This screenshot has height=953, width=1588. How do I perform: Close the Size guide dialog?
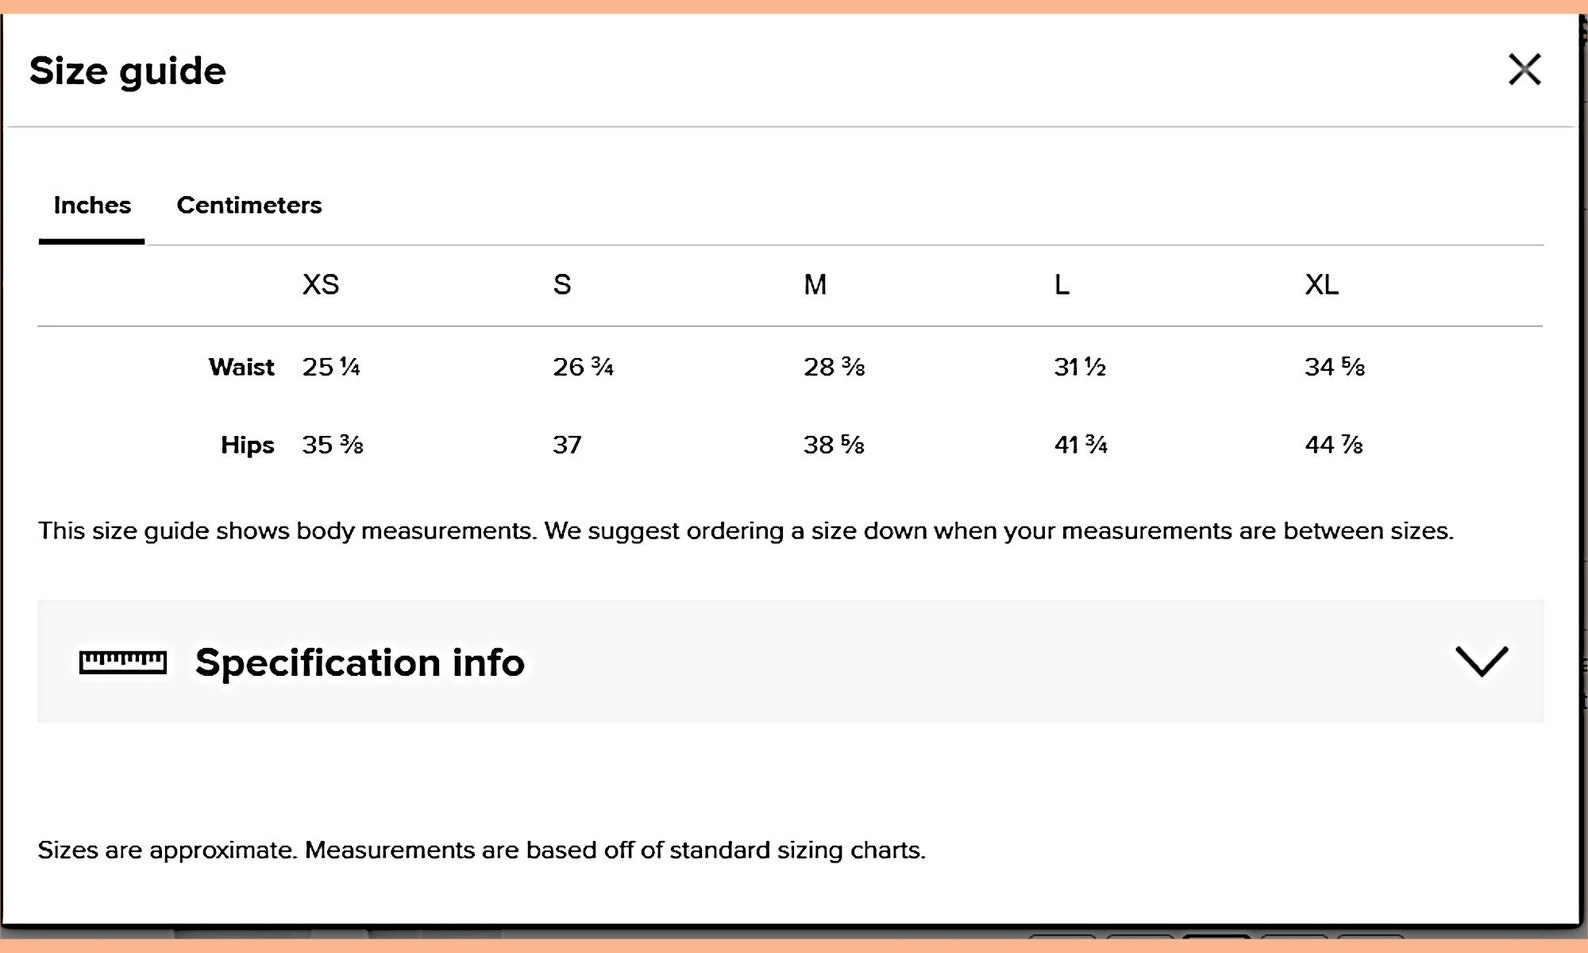(x=1524, y=70)
